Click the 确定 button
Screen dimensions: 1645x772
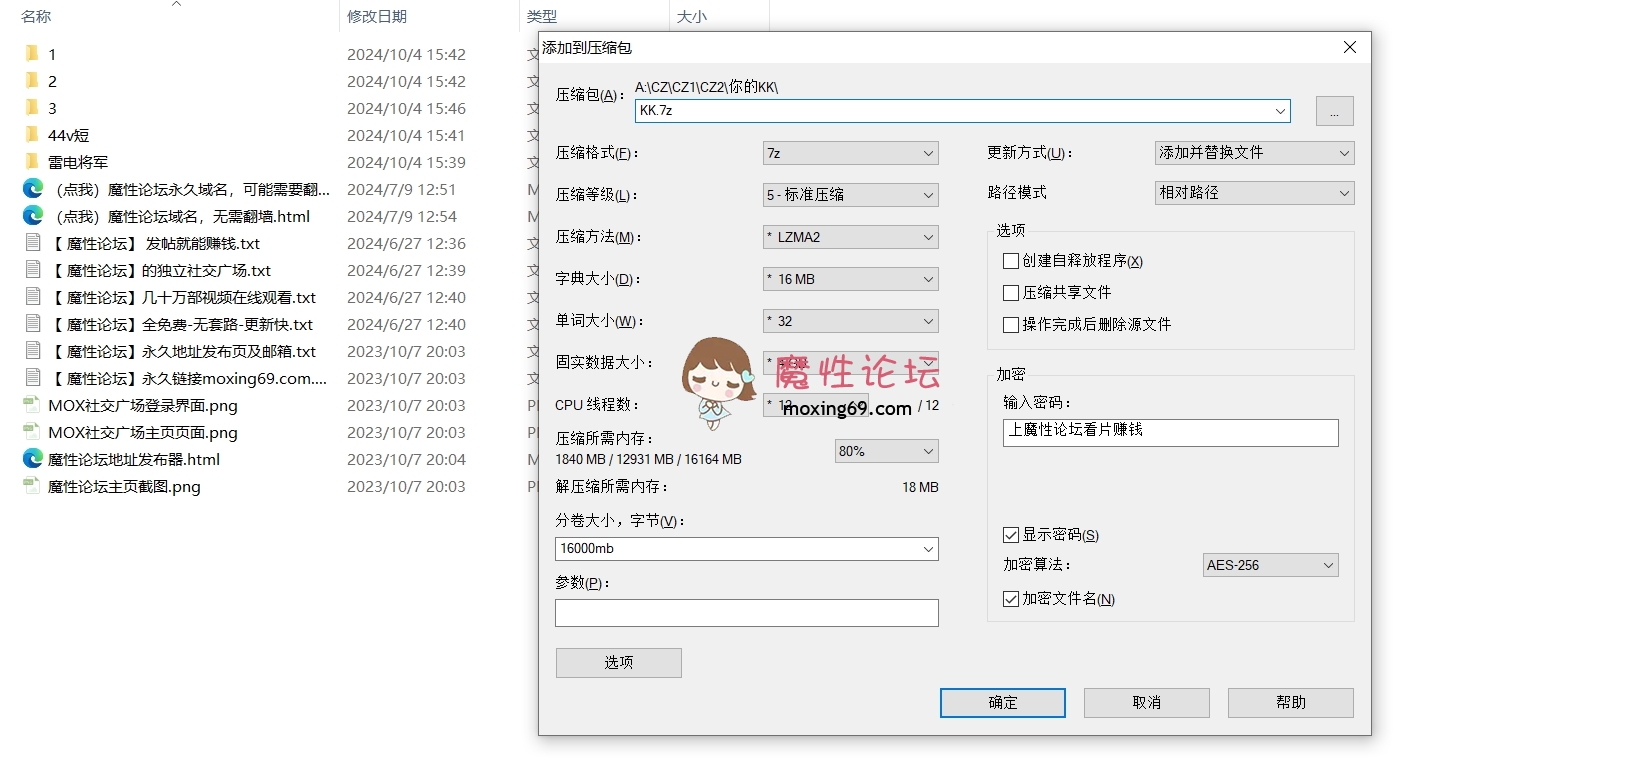point(1002,703)
